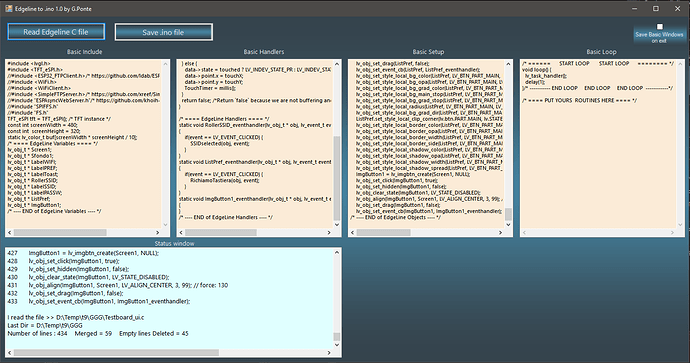Click vertical scrollbar thumb in Basic Setup
Image resolution: width=690 pixels, height=363 pixels.
(x=508, y=214)
